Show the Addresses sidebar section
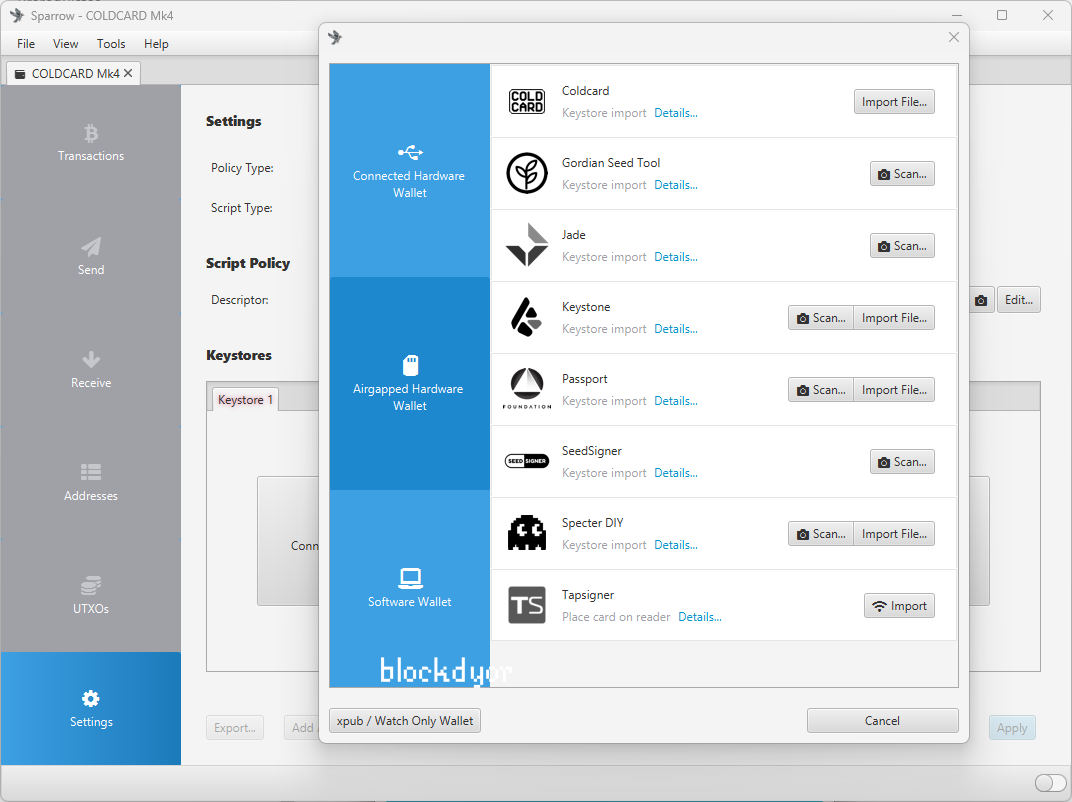 click(x=91, y=482)
